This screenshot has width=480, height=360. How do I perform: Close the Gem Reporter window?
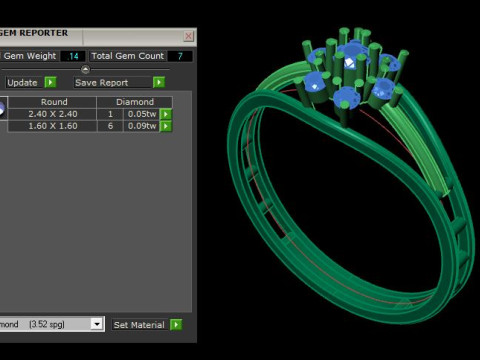coord(188,36)
